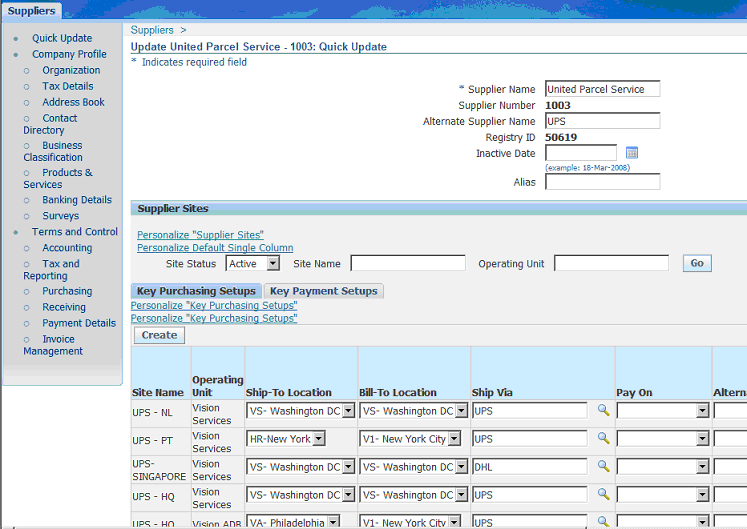Click the Suppliers breadcrumb link

pos(152,30)
